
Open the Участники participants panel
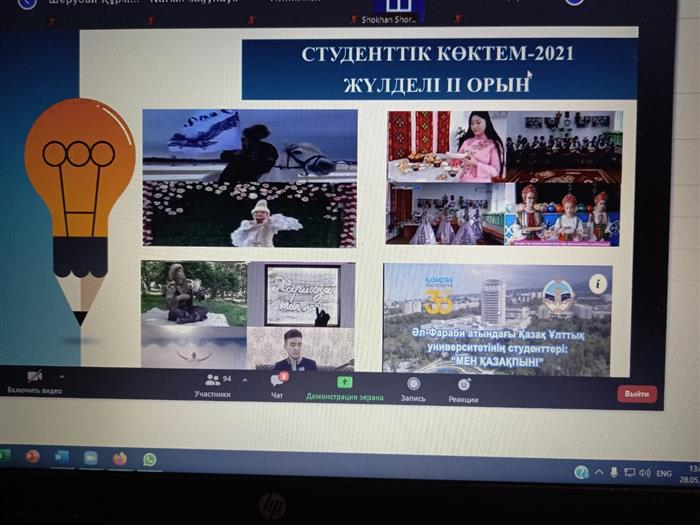click(212, 385)
